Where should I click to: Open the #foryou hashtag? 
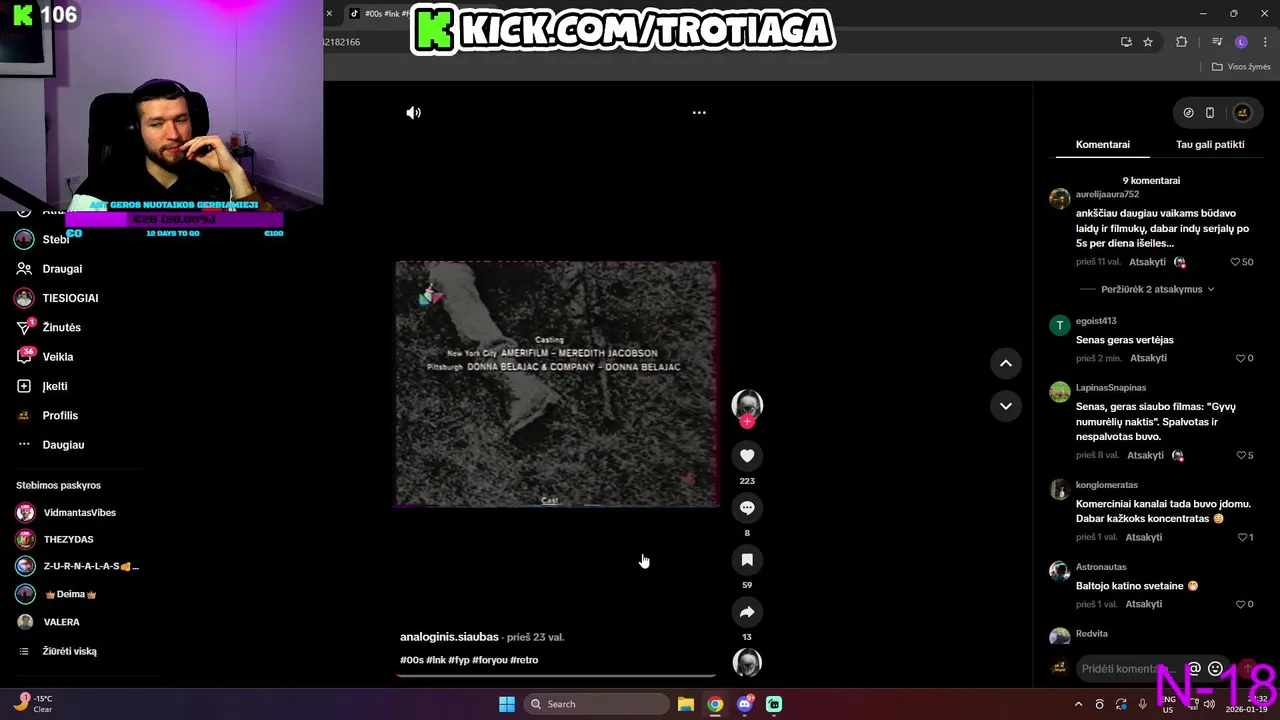click(x=489, y=660)
